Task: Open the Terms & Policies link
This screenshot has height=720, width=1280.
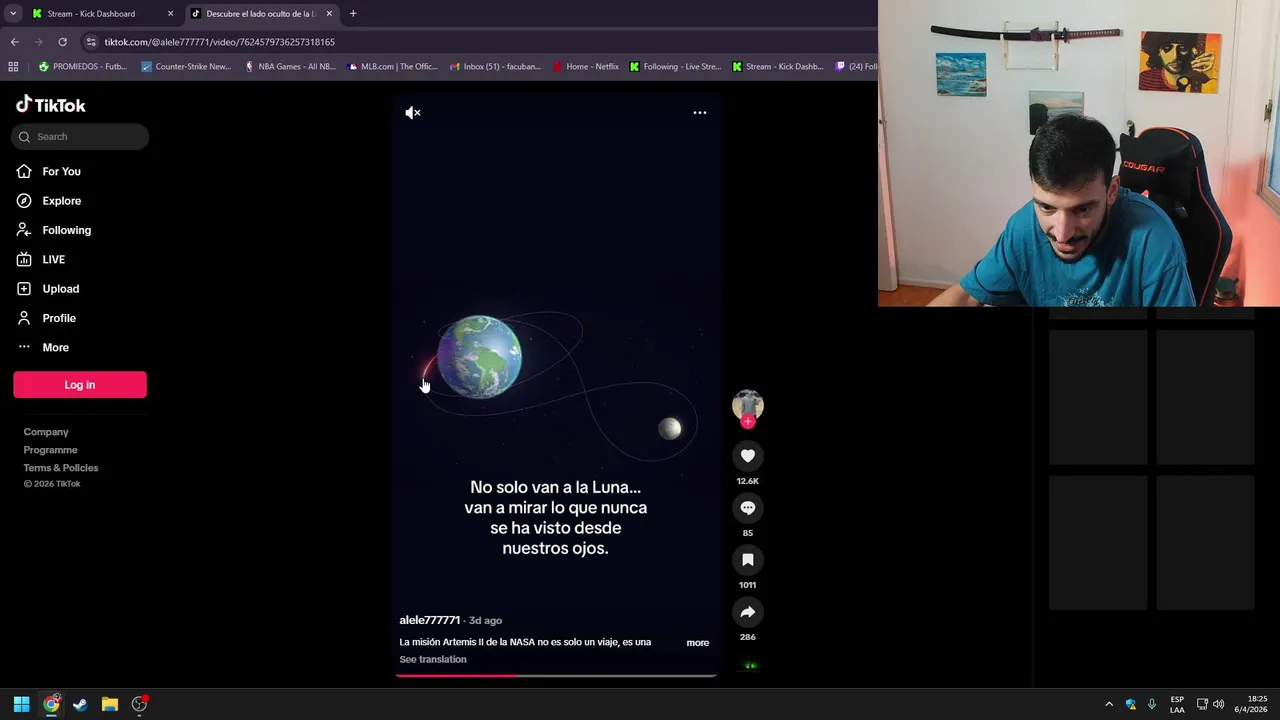Action: coord(61,468)
